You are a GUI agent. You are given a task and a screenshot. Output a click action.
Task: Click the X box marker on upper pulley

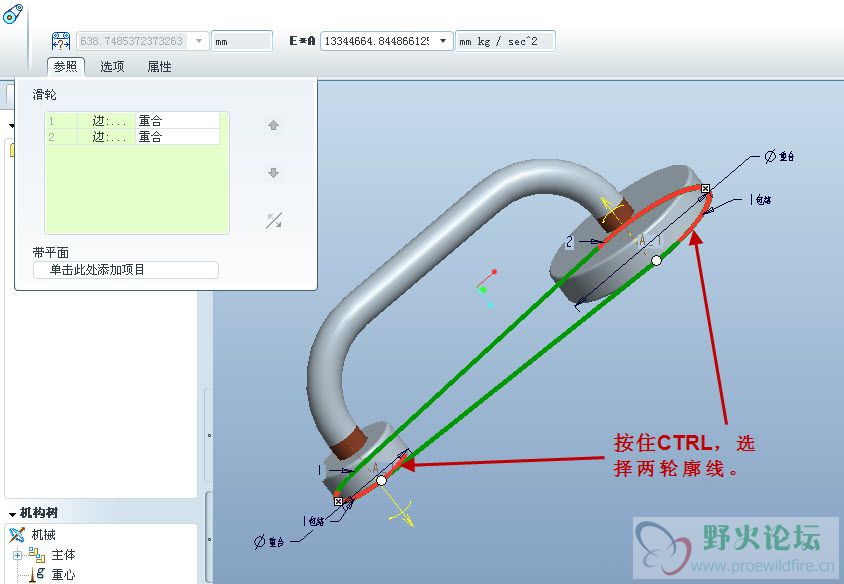705,188
